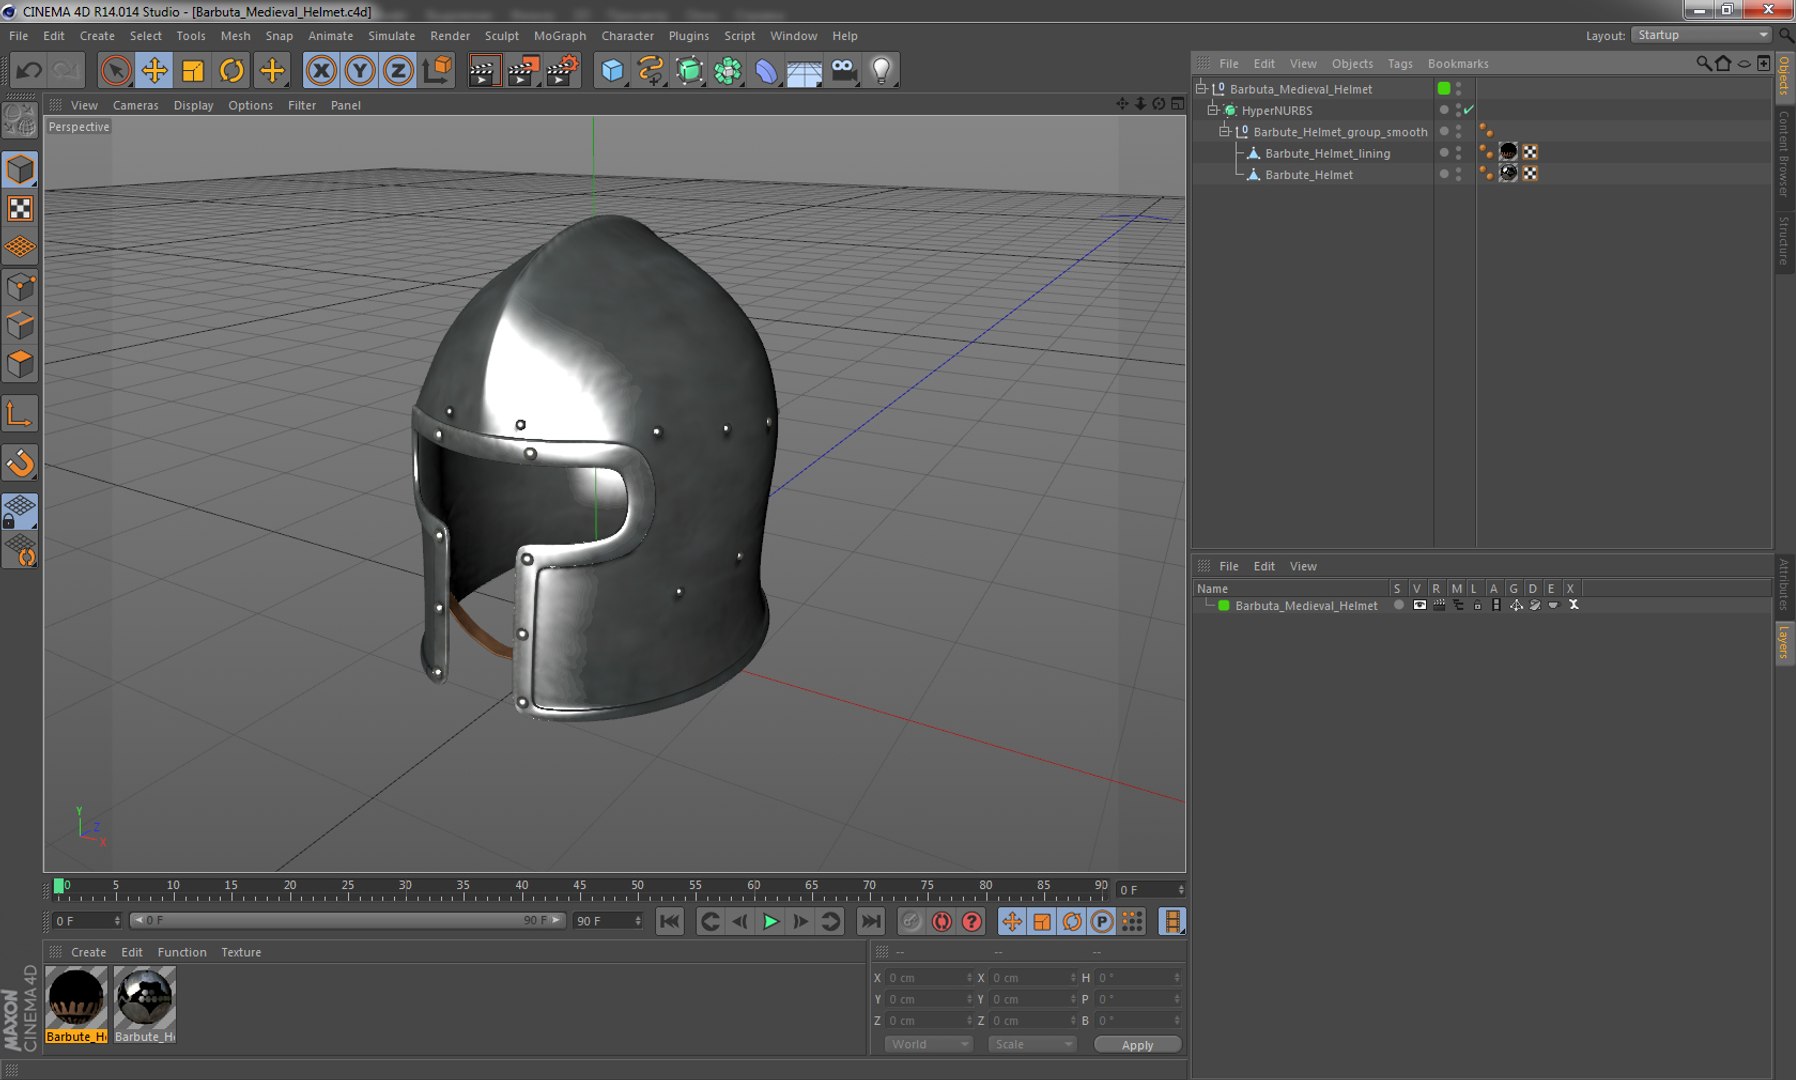Open the Scale mode dropdown

(1032, 1044)
